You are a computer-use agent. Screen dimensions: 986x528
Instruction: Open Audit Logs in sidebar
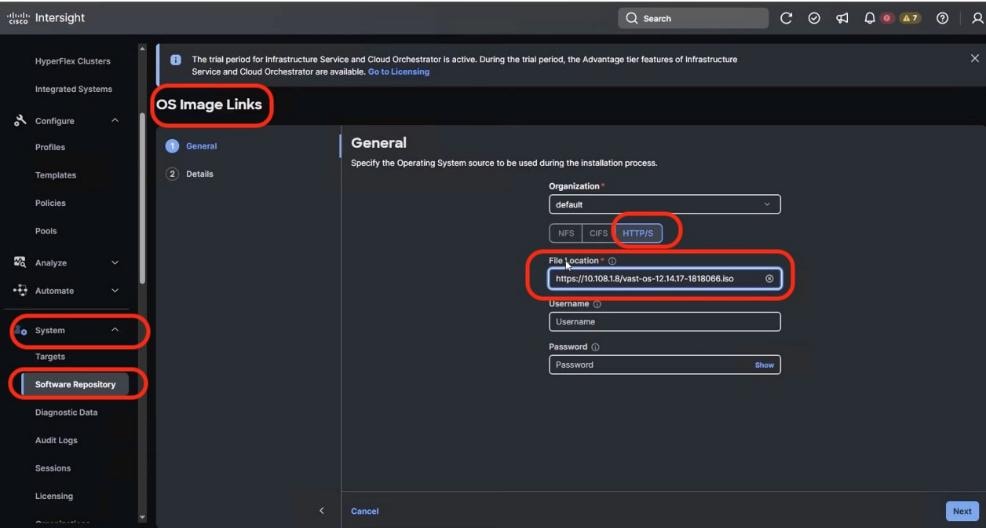pos(56,441)
